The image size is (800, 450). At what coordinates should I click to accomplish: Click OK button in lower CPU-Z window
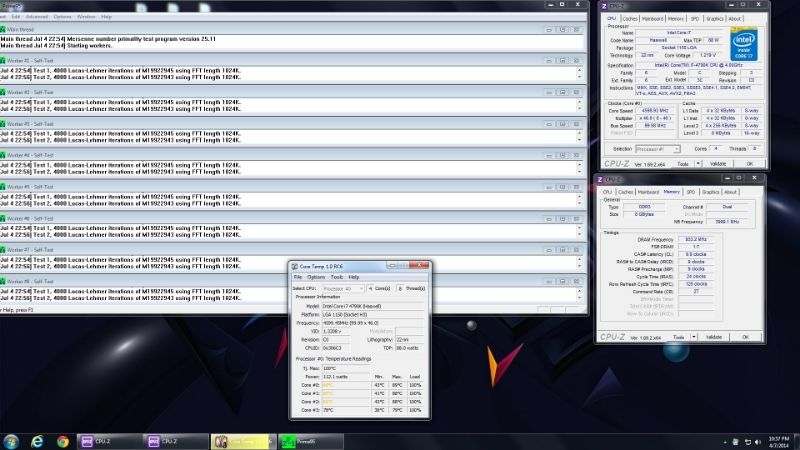pos(745,337)
